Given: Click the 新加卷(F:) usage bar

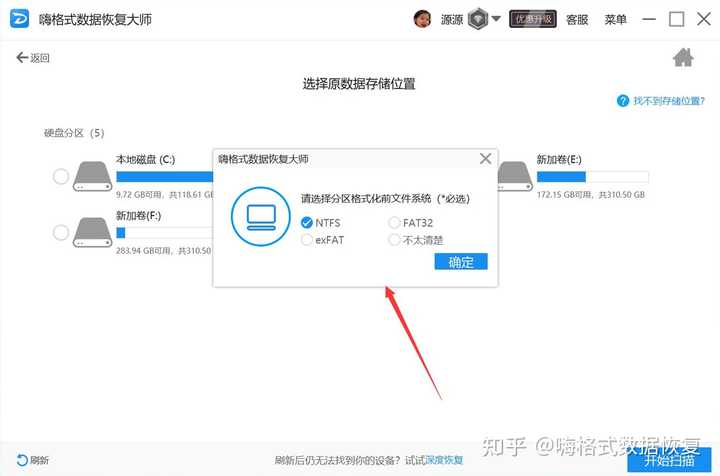Looking at the screenshot, I should (164, 233).
